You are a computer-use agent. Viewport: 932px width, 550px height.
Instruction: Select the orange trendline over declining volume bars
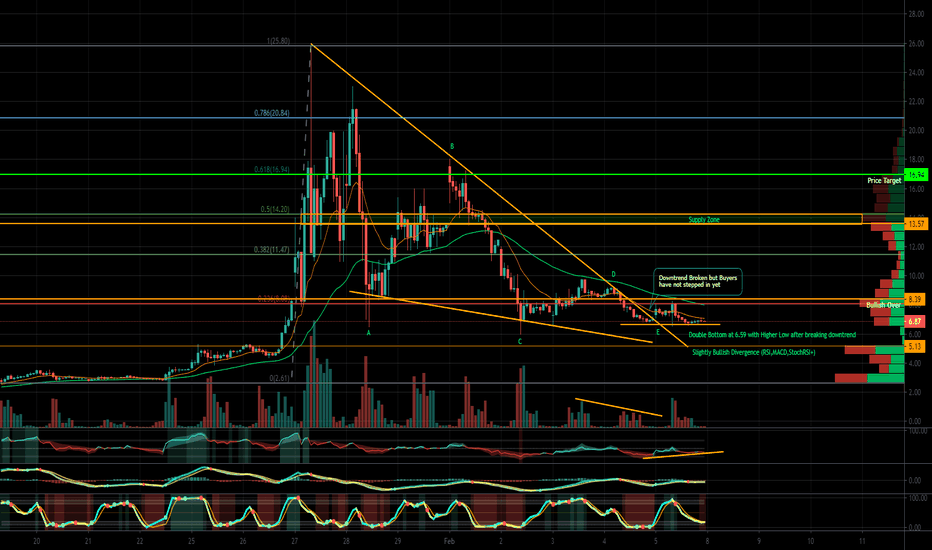point(619,407)
